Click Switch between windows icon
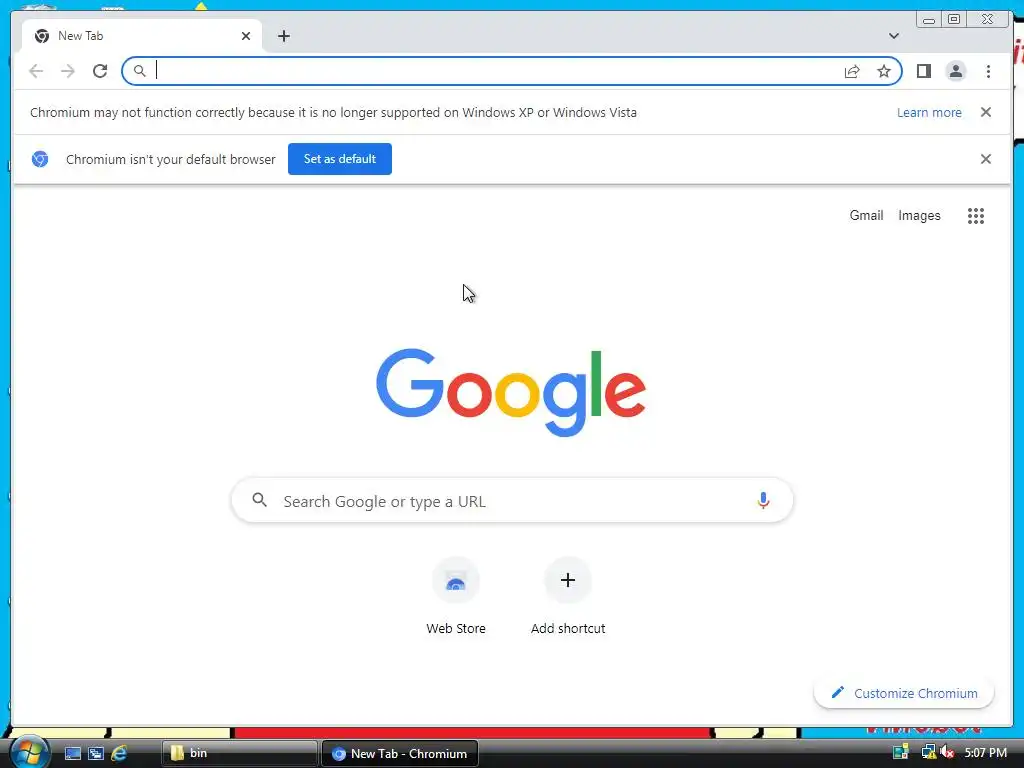Viewport: 1024px width, 768px height. (96, 754)
